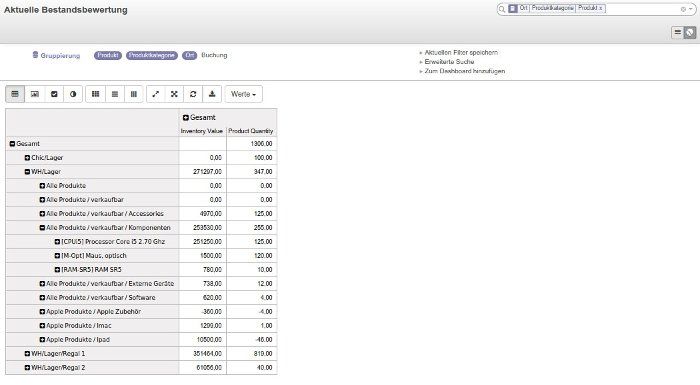Switch to graph view icon

tap(690, 32)
